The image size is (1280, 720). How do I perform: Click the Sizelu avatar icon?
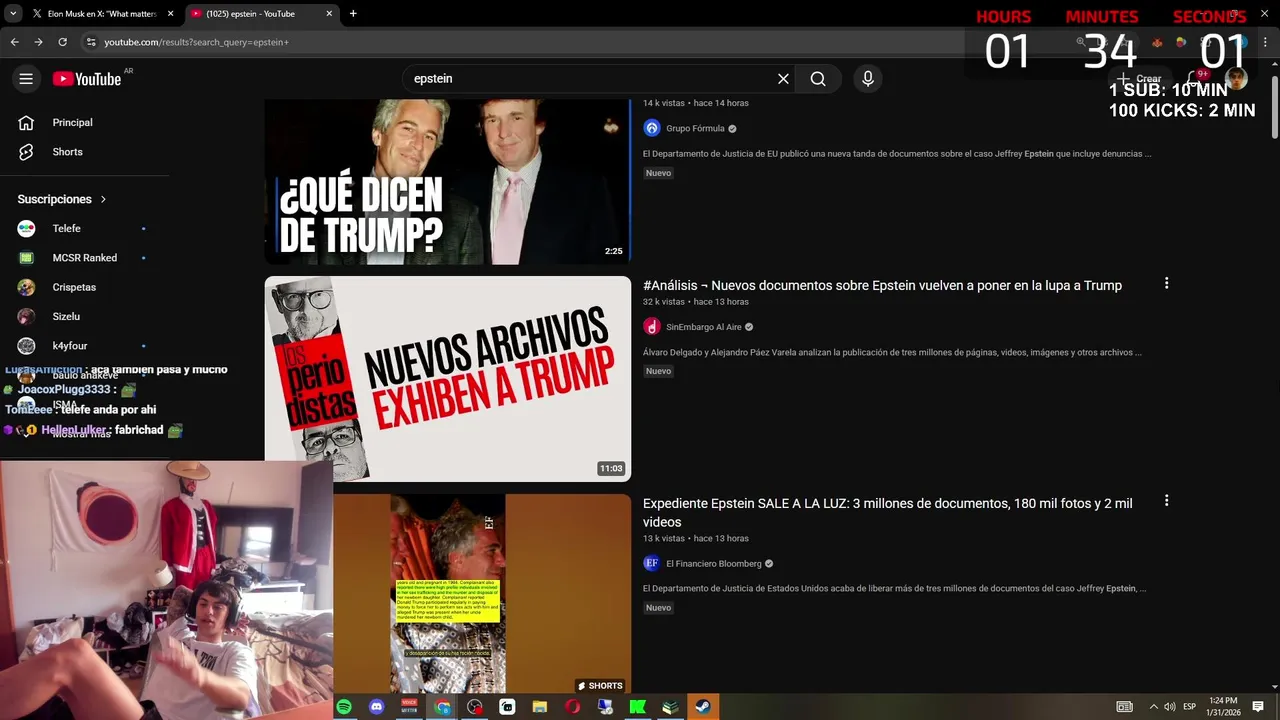coord(27,316)
